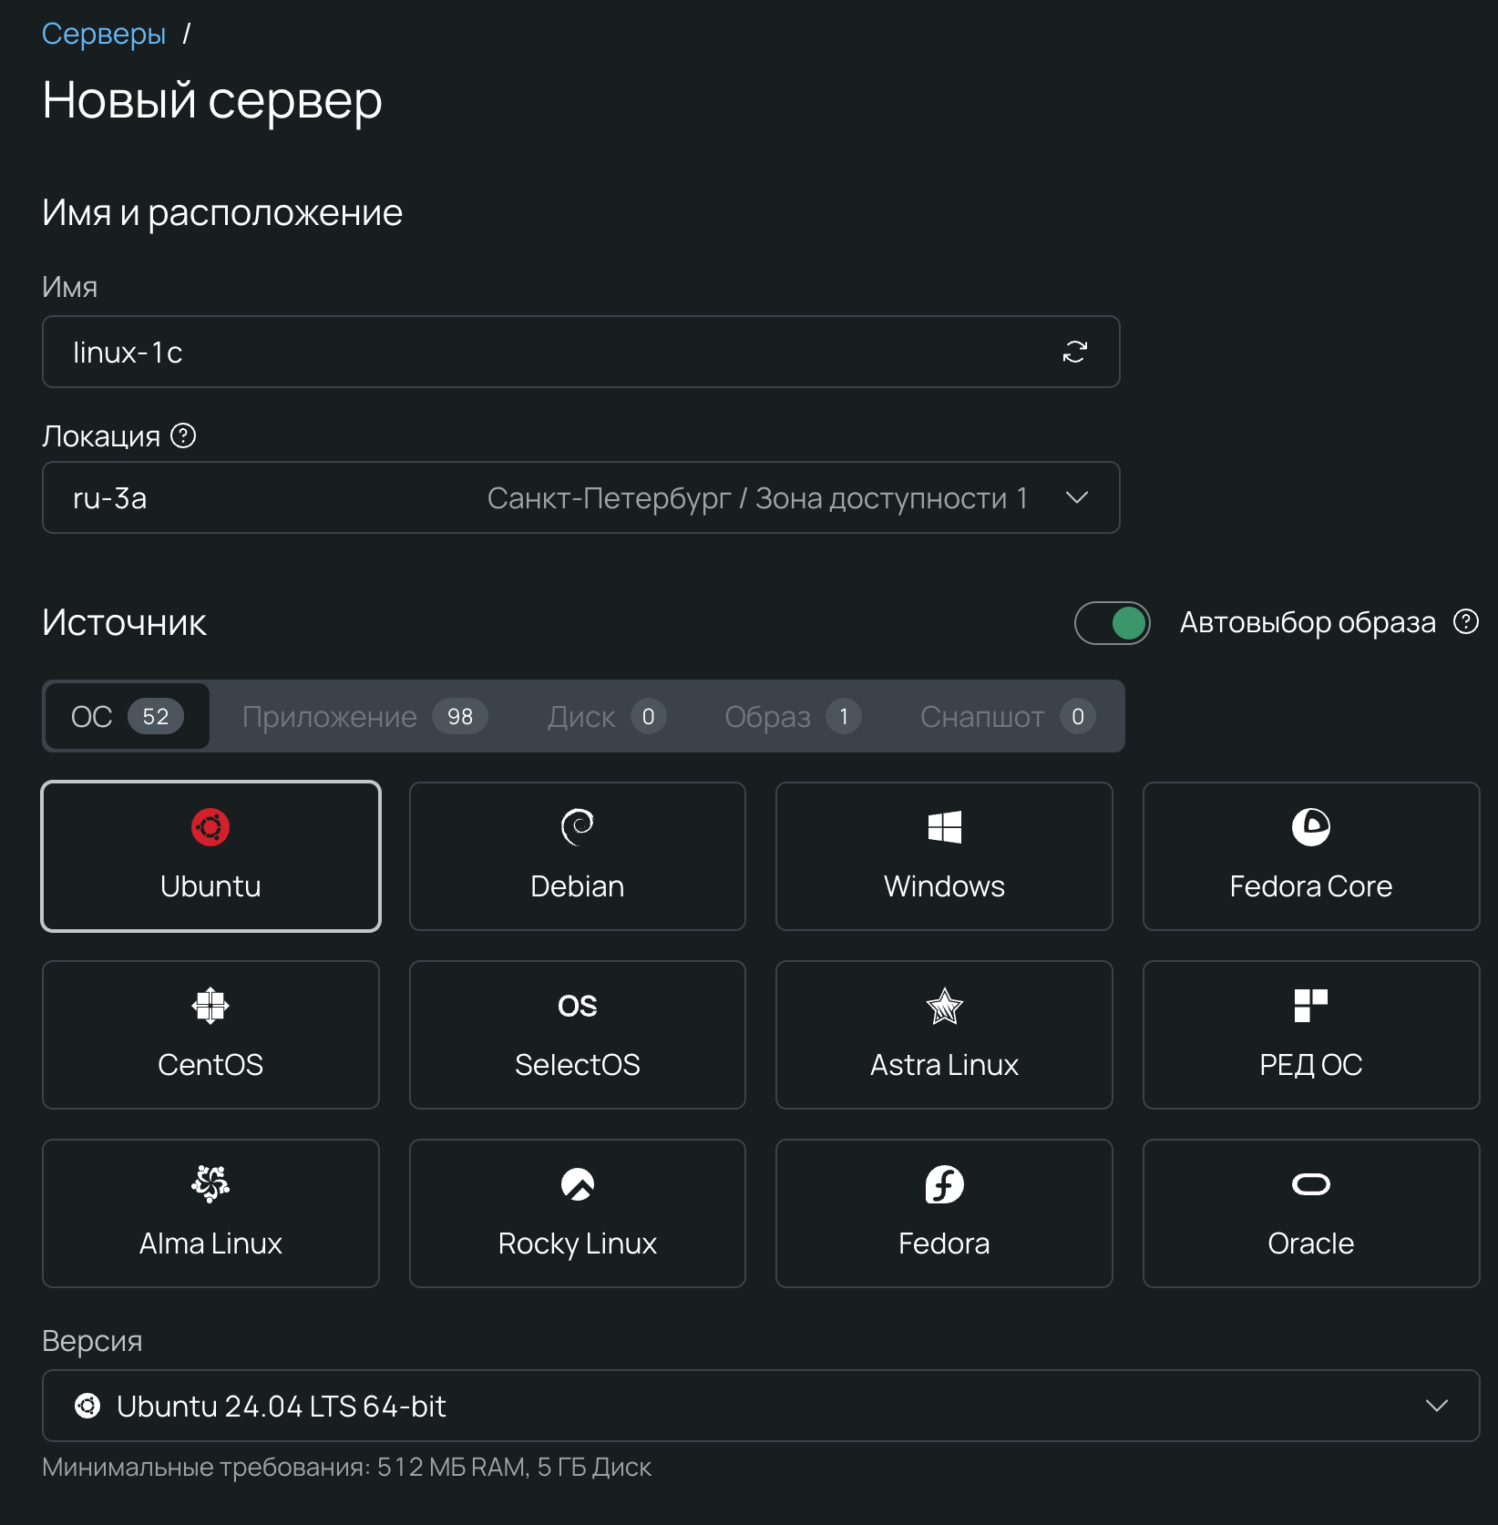
Task: Pick the Oracle OS tile
Action: 1310,1213
